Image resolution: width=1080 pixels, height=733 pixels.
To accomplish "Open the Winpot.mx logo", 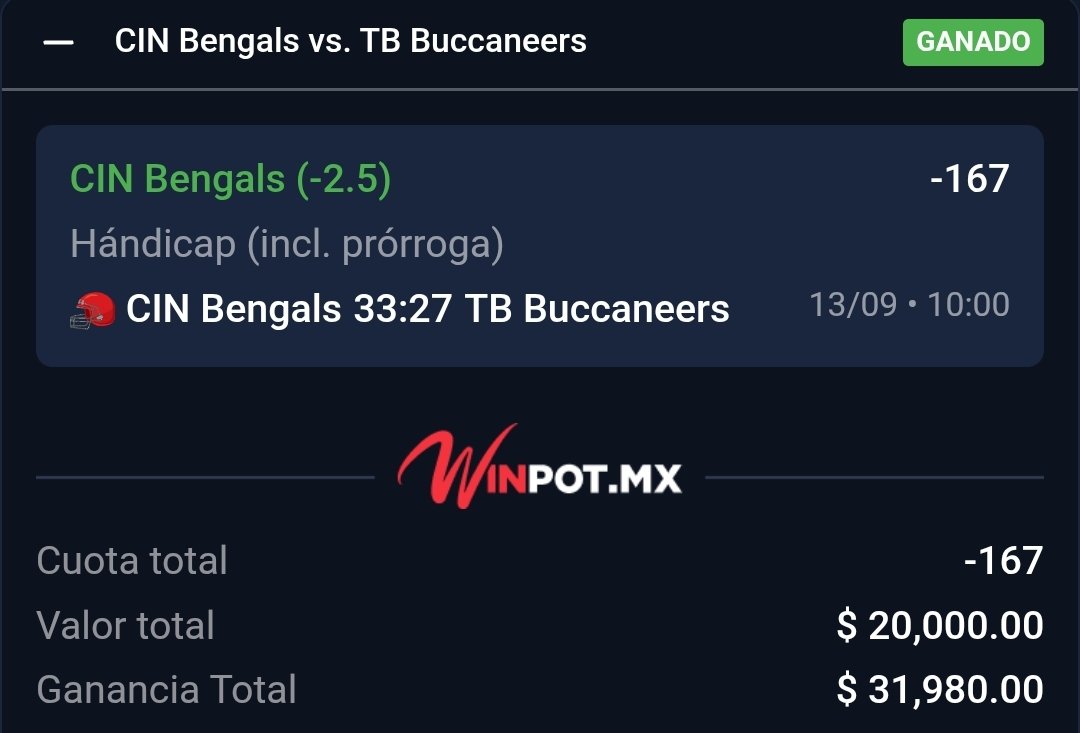I will (x=539, y=466).
